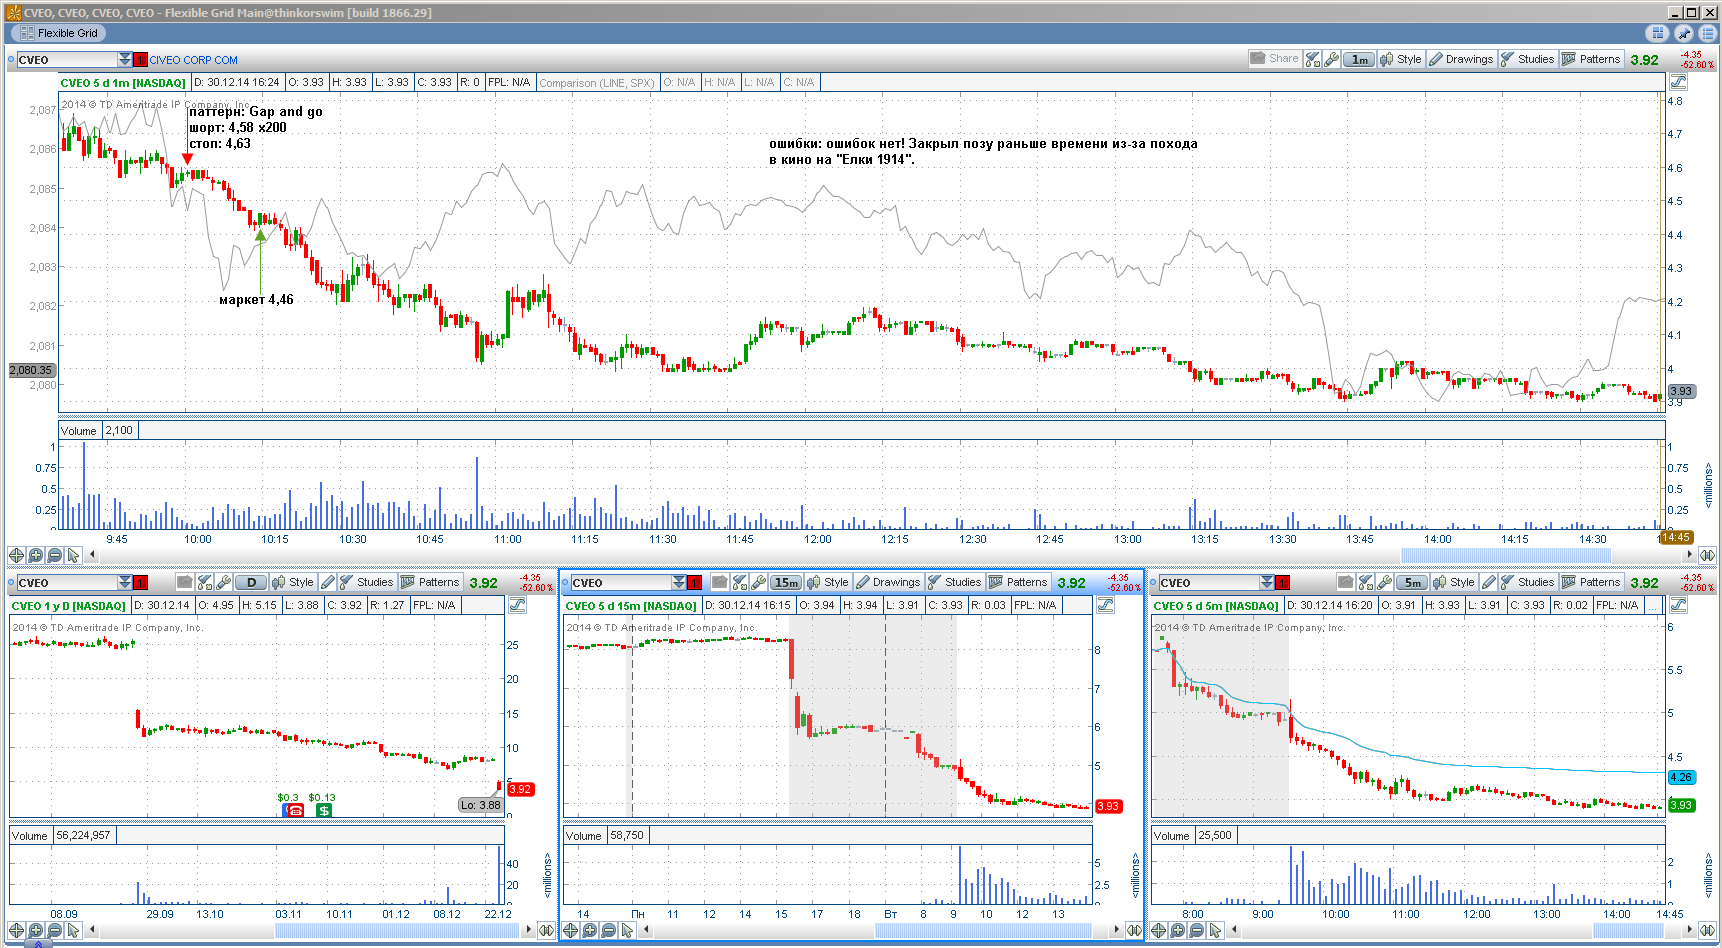Expand symbol dropdown arrow in main chart
Screen dimensions: 1722x948
pos(125,59)
